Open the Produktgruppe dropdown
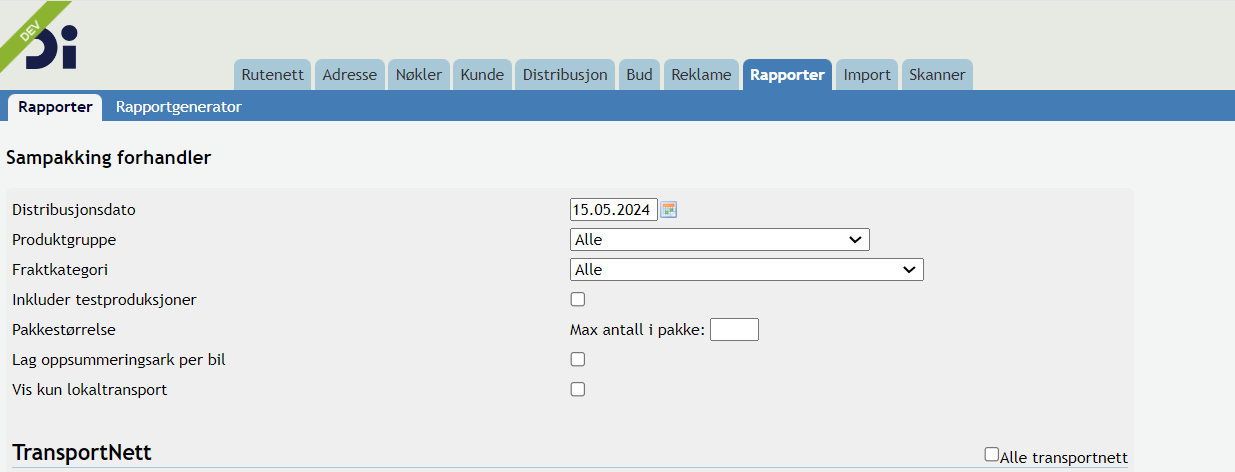Screen dimensions: 1235x472 [720, 240]
